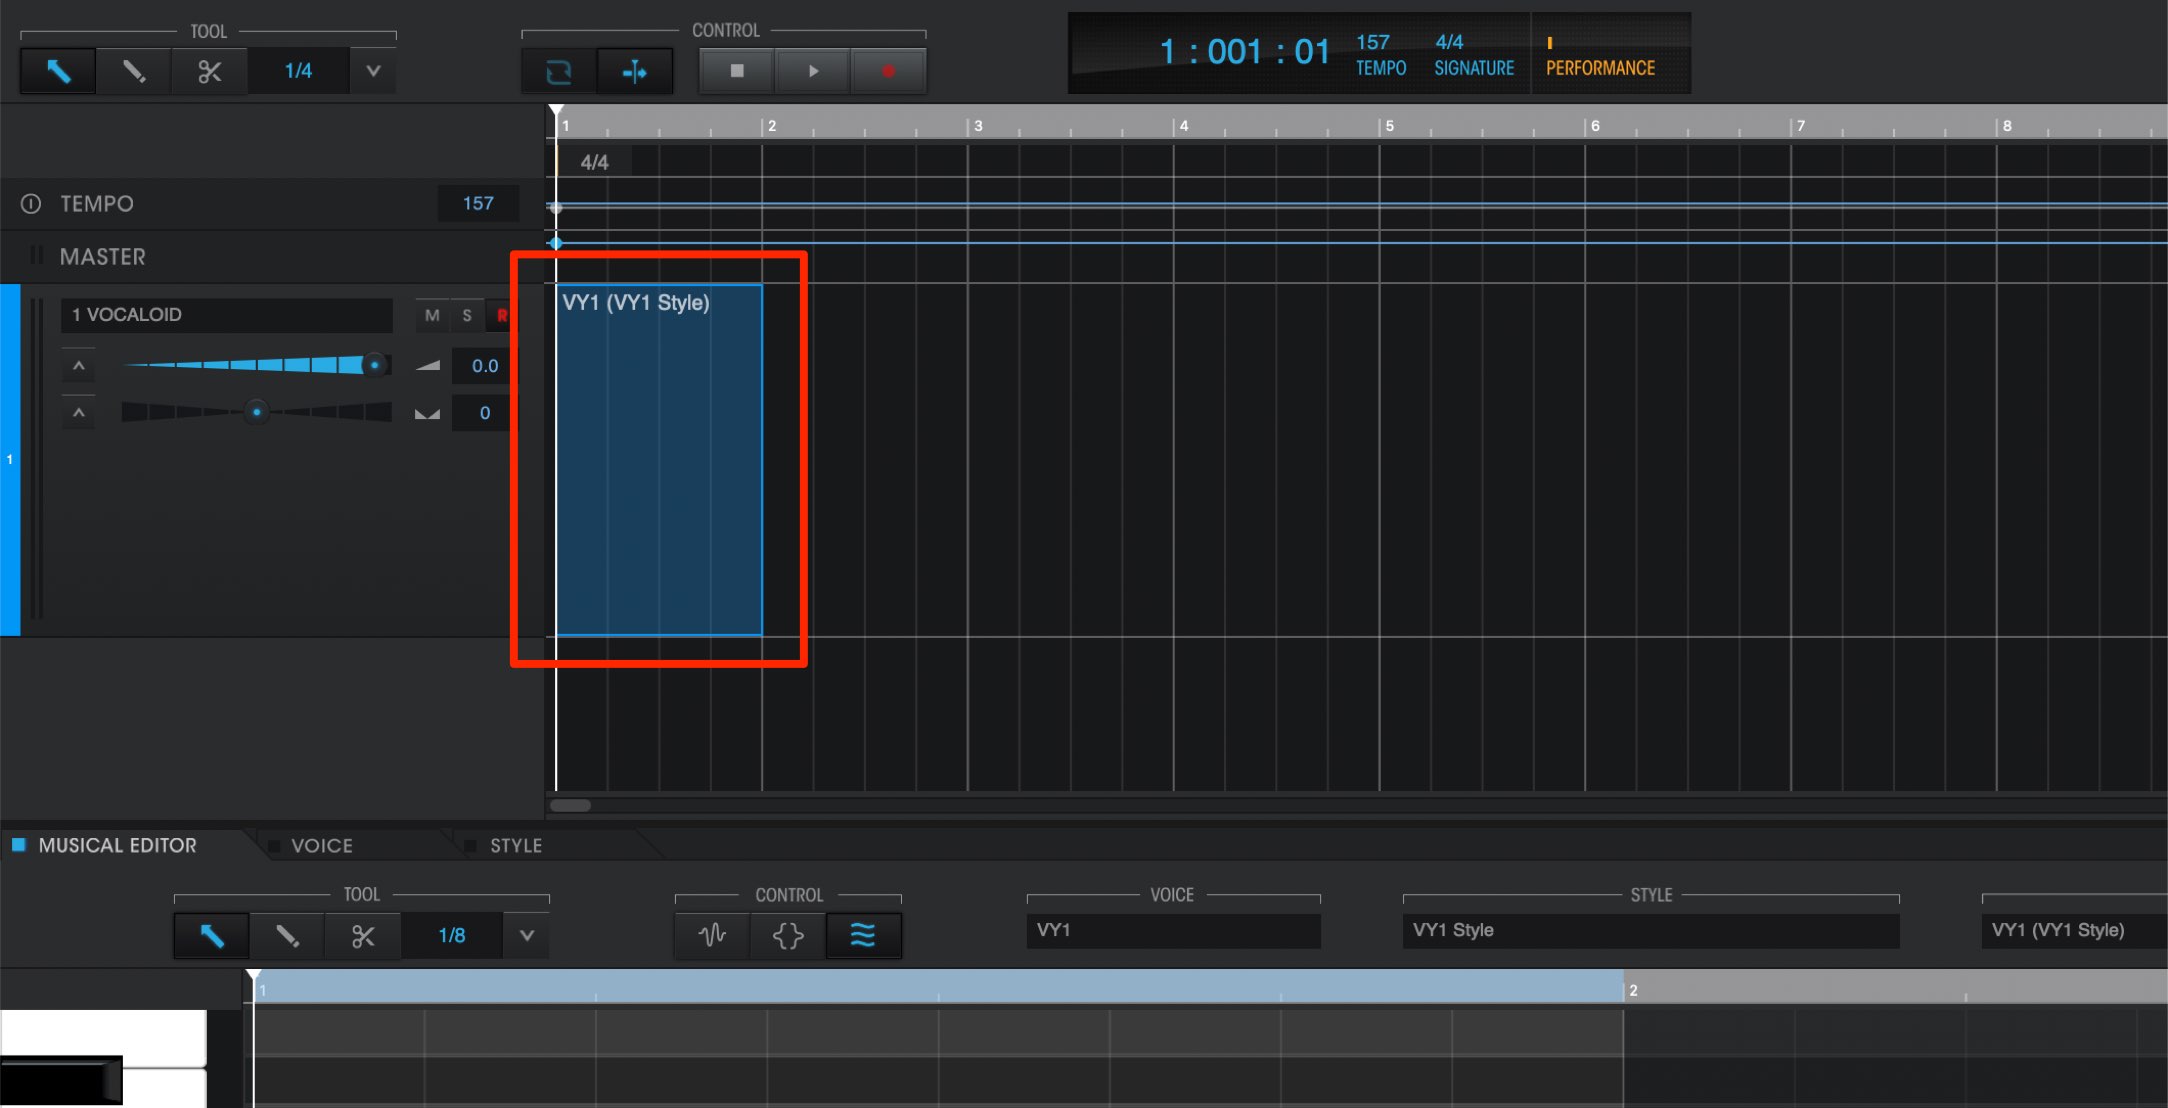Click measure 3 on the timeline ruler

point(977,126)
